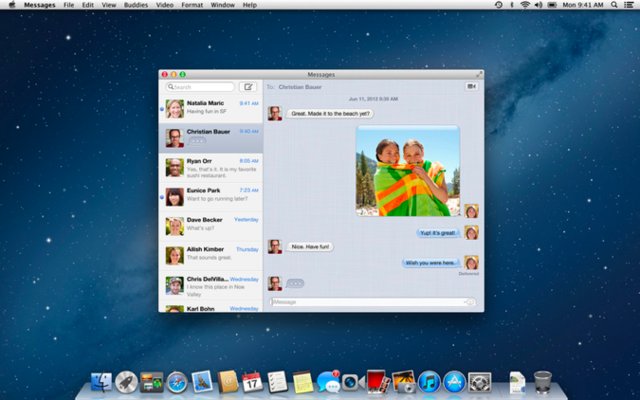Launch iTunes from the Dock
Screen dimensions: 640x400
tap(429, 382)
